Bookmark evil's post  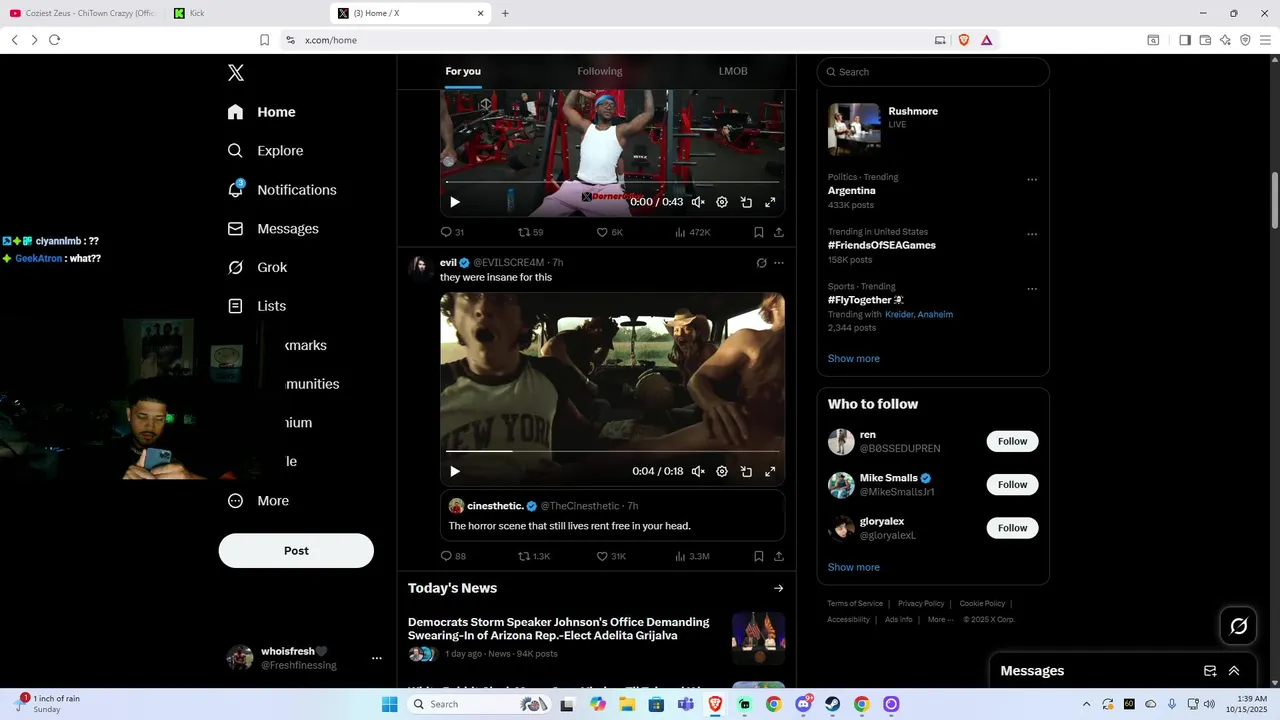tap(759, 556)
